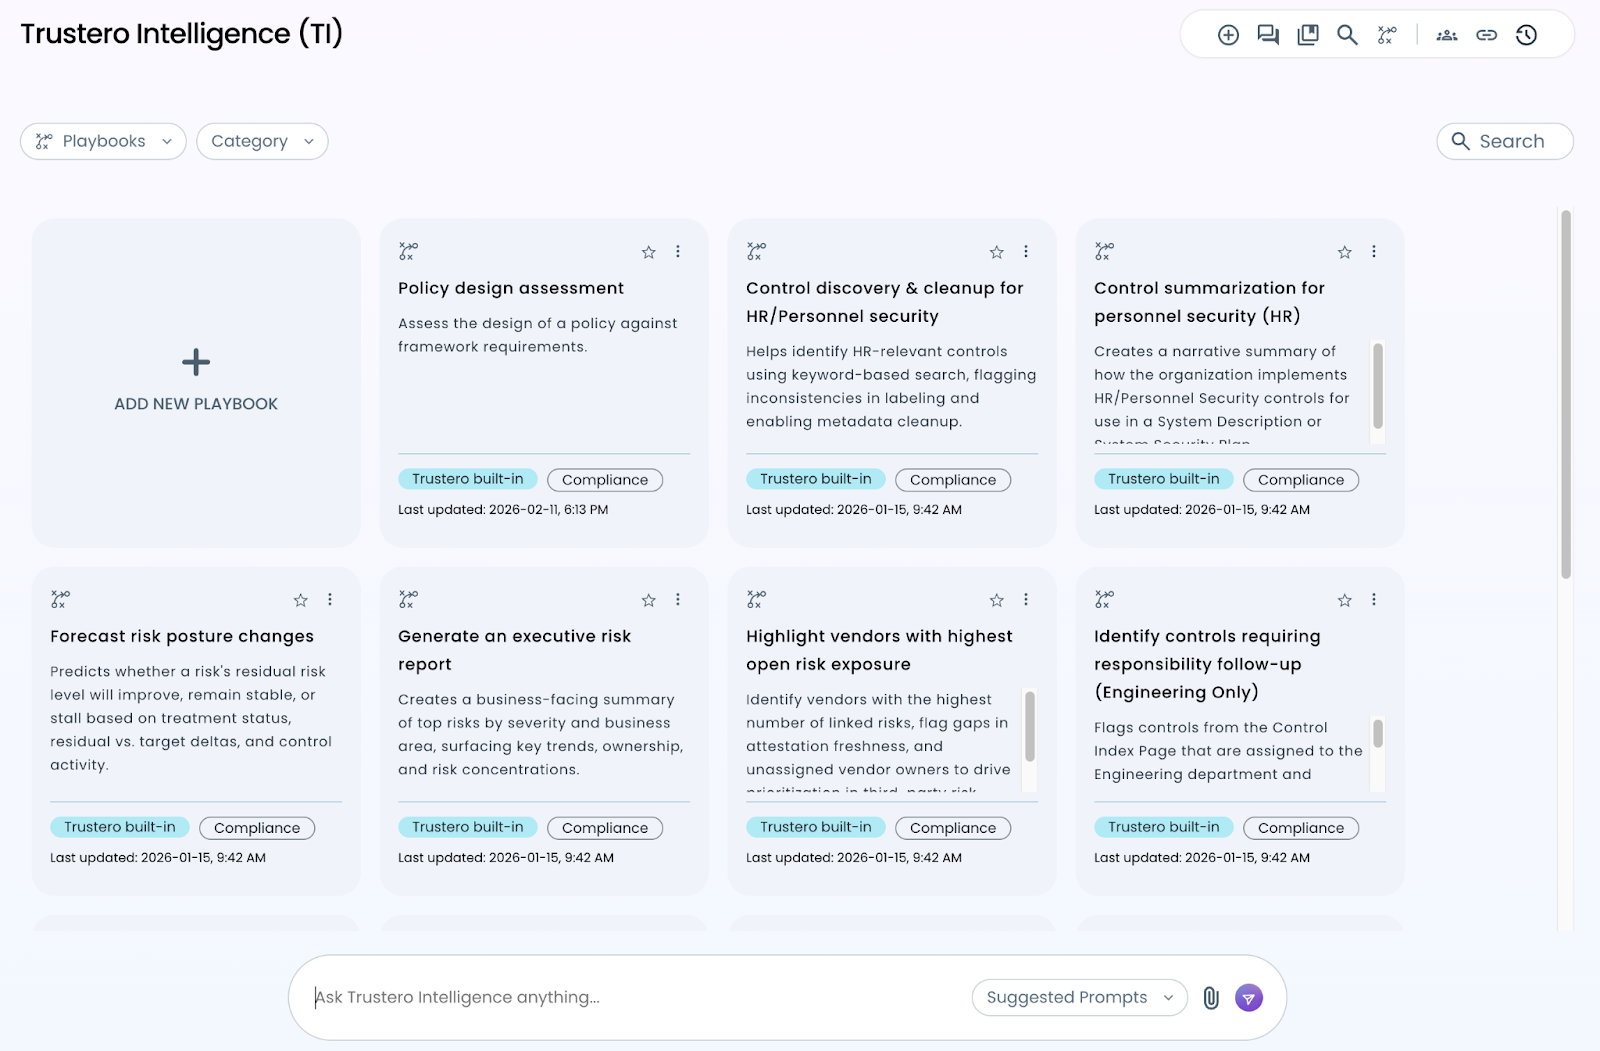Open the more options menu on Control summarization card
The image size is (1600, 1051).
[1374, 252]
